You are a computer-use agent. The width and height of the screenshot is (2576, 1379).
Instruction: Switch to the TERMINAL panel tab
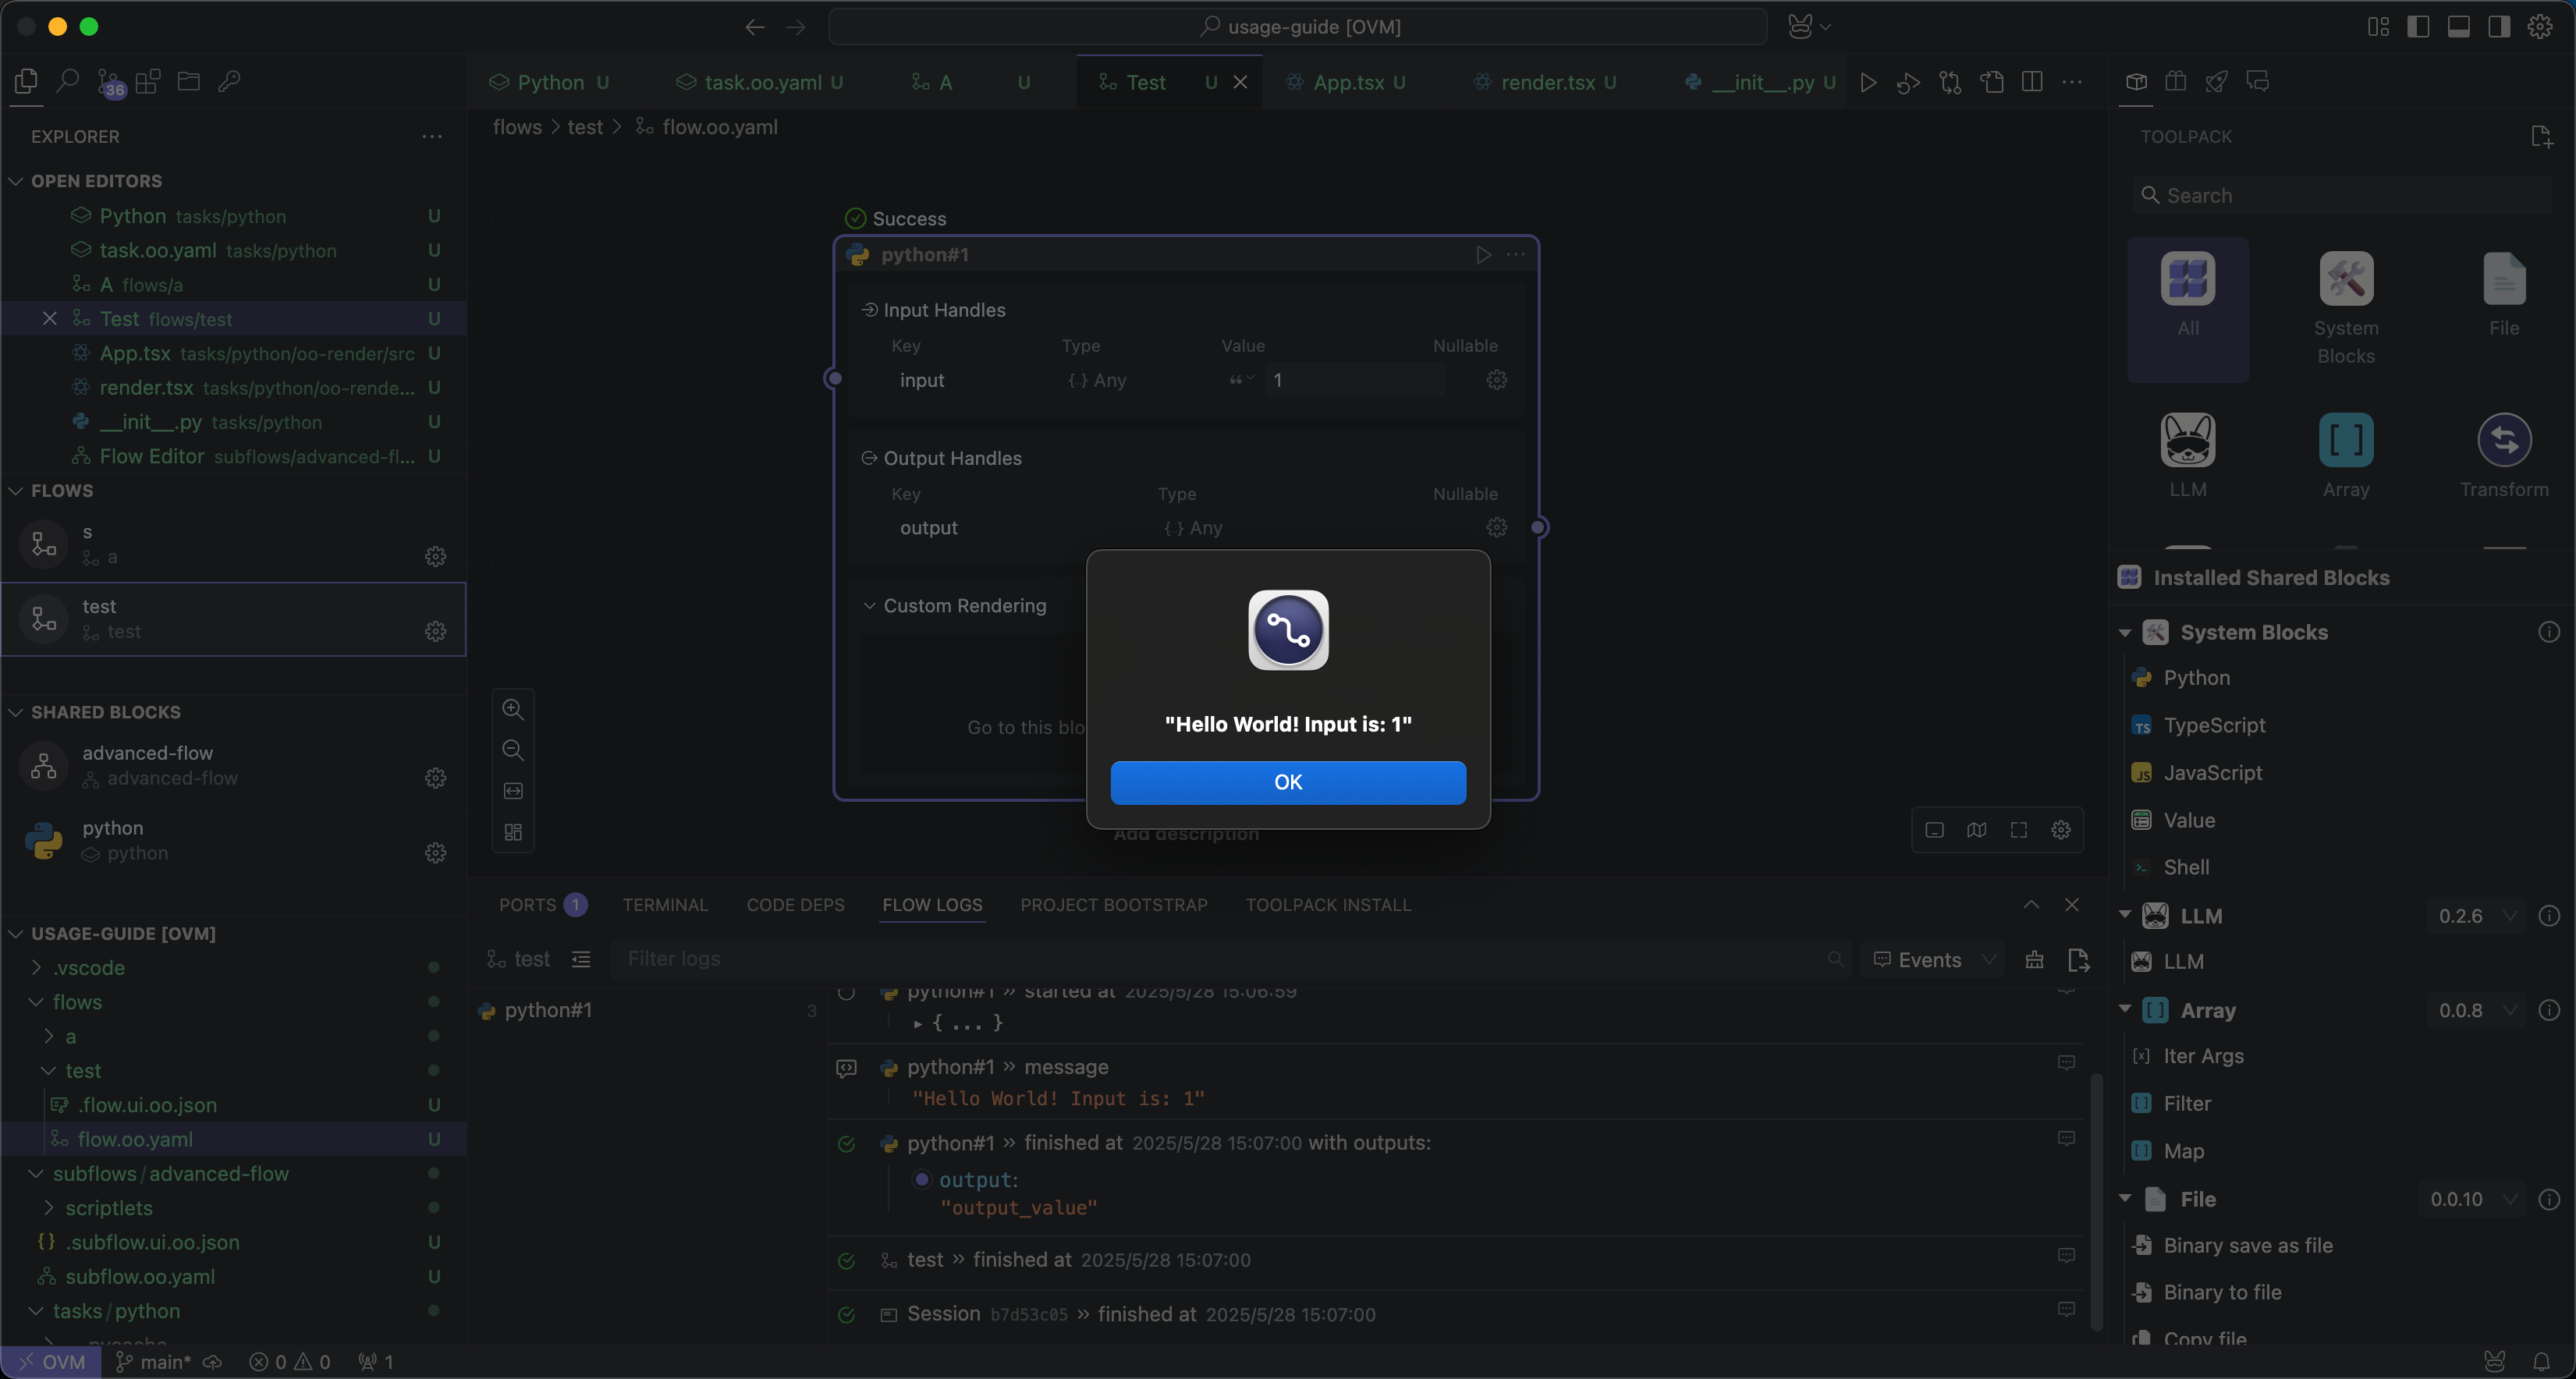[x=665, y=905]
